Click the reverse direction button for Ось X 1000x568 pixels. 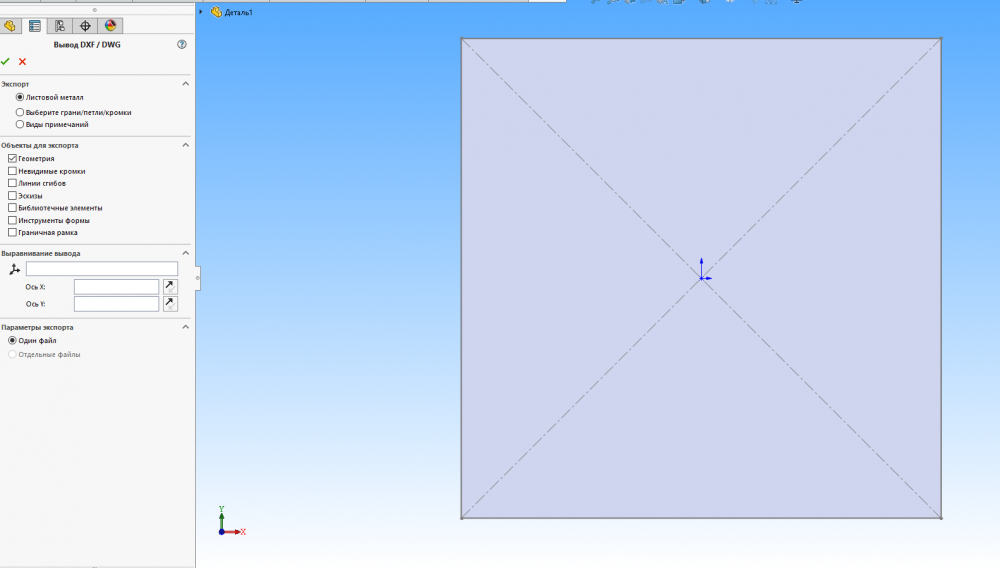tap(170, 286)
